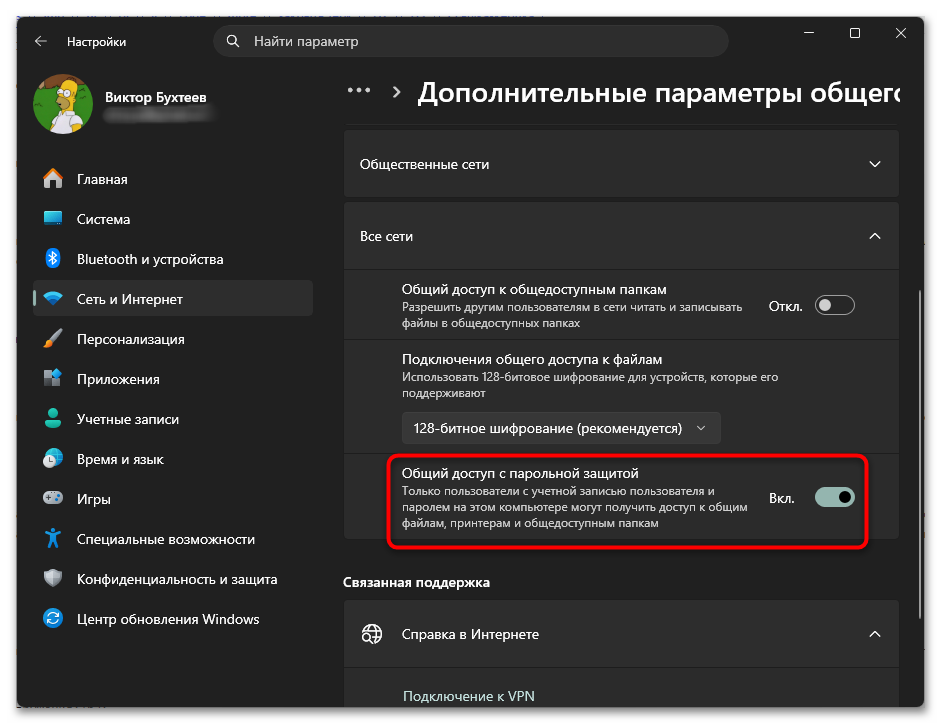The height and width of the screenshot is (724, 941).
Task: Click the Конфиденциальность и защита shield icon
Action: click(x=53, y=579)
